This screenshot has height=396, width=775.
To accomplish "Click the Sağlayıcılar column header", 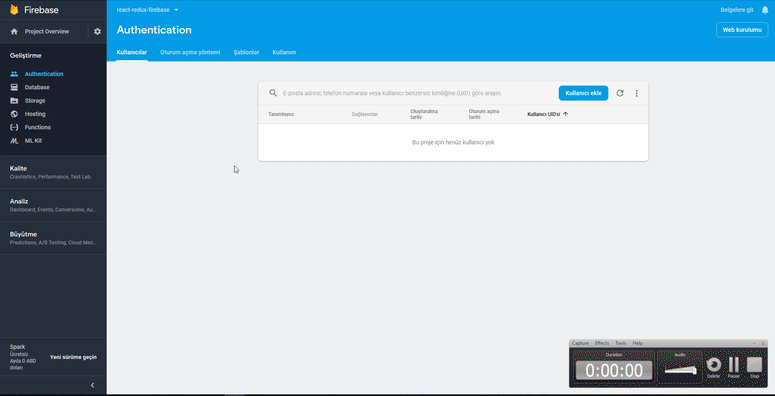I will coord(365,114).
